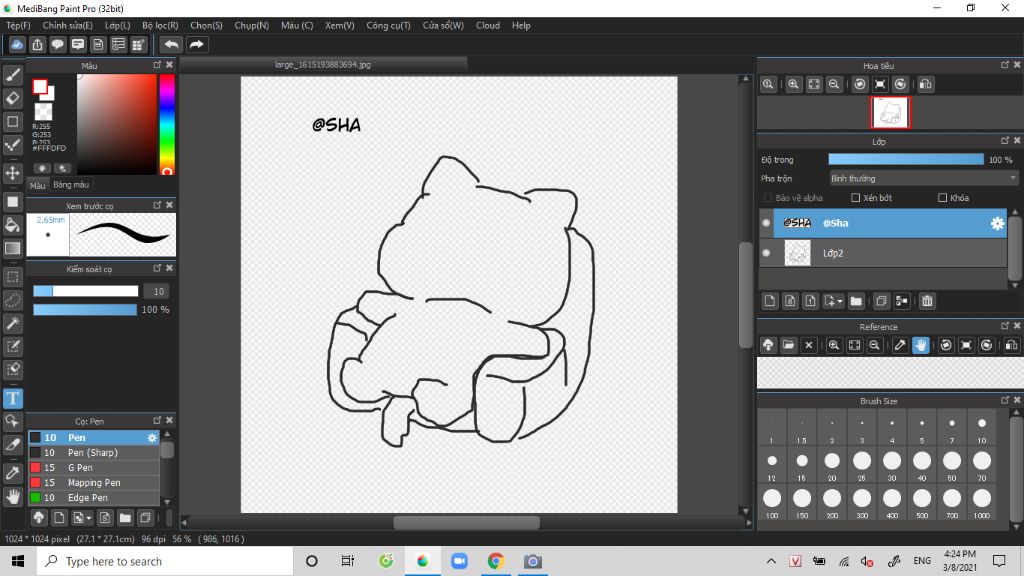The image size is (1024, 576).
Task: Click the canvas thumbnail in the Hoa tiêu panel
Action: pyautogui.click(x=890, y=113)
